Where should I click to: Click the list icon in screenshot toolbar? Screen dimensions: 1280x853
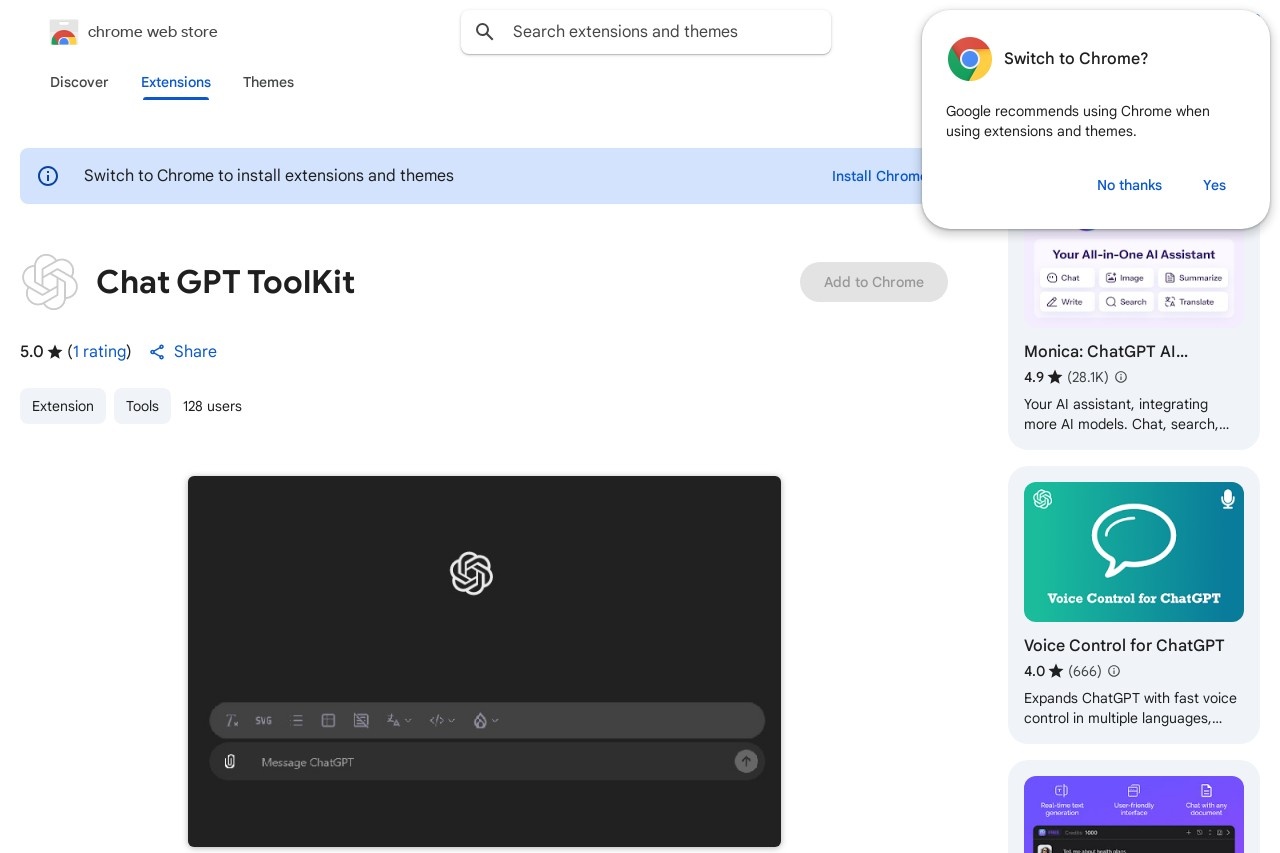(x=297, y=720)
